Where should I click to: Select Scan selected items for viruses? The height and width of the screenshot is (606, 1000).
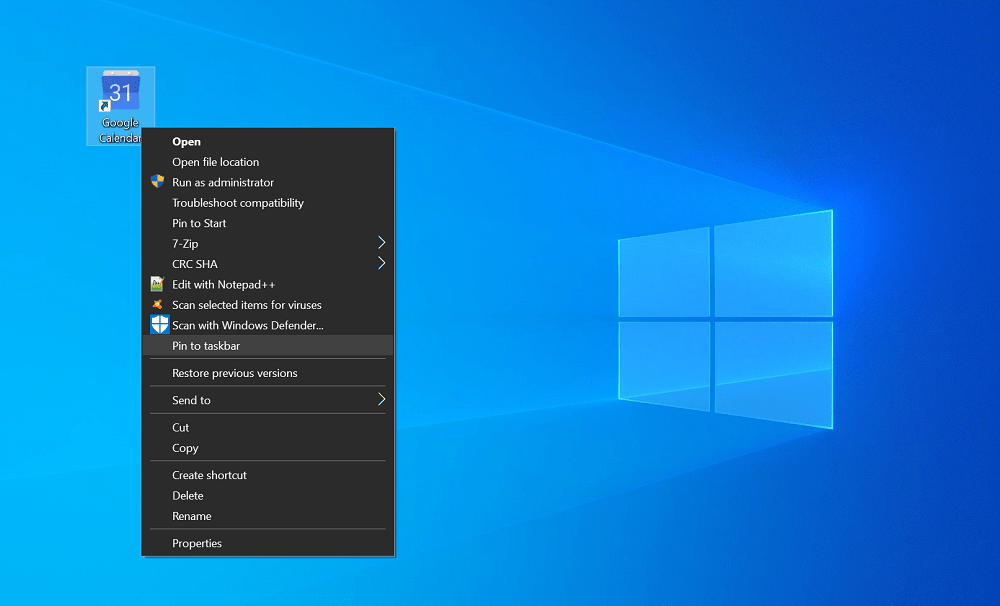tap(268, 305)
